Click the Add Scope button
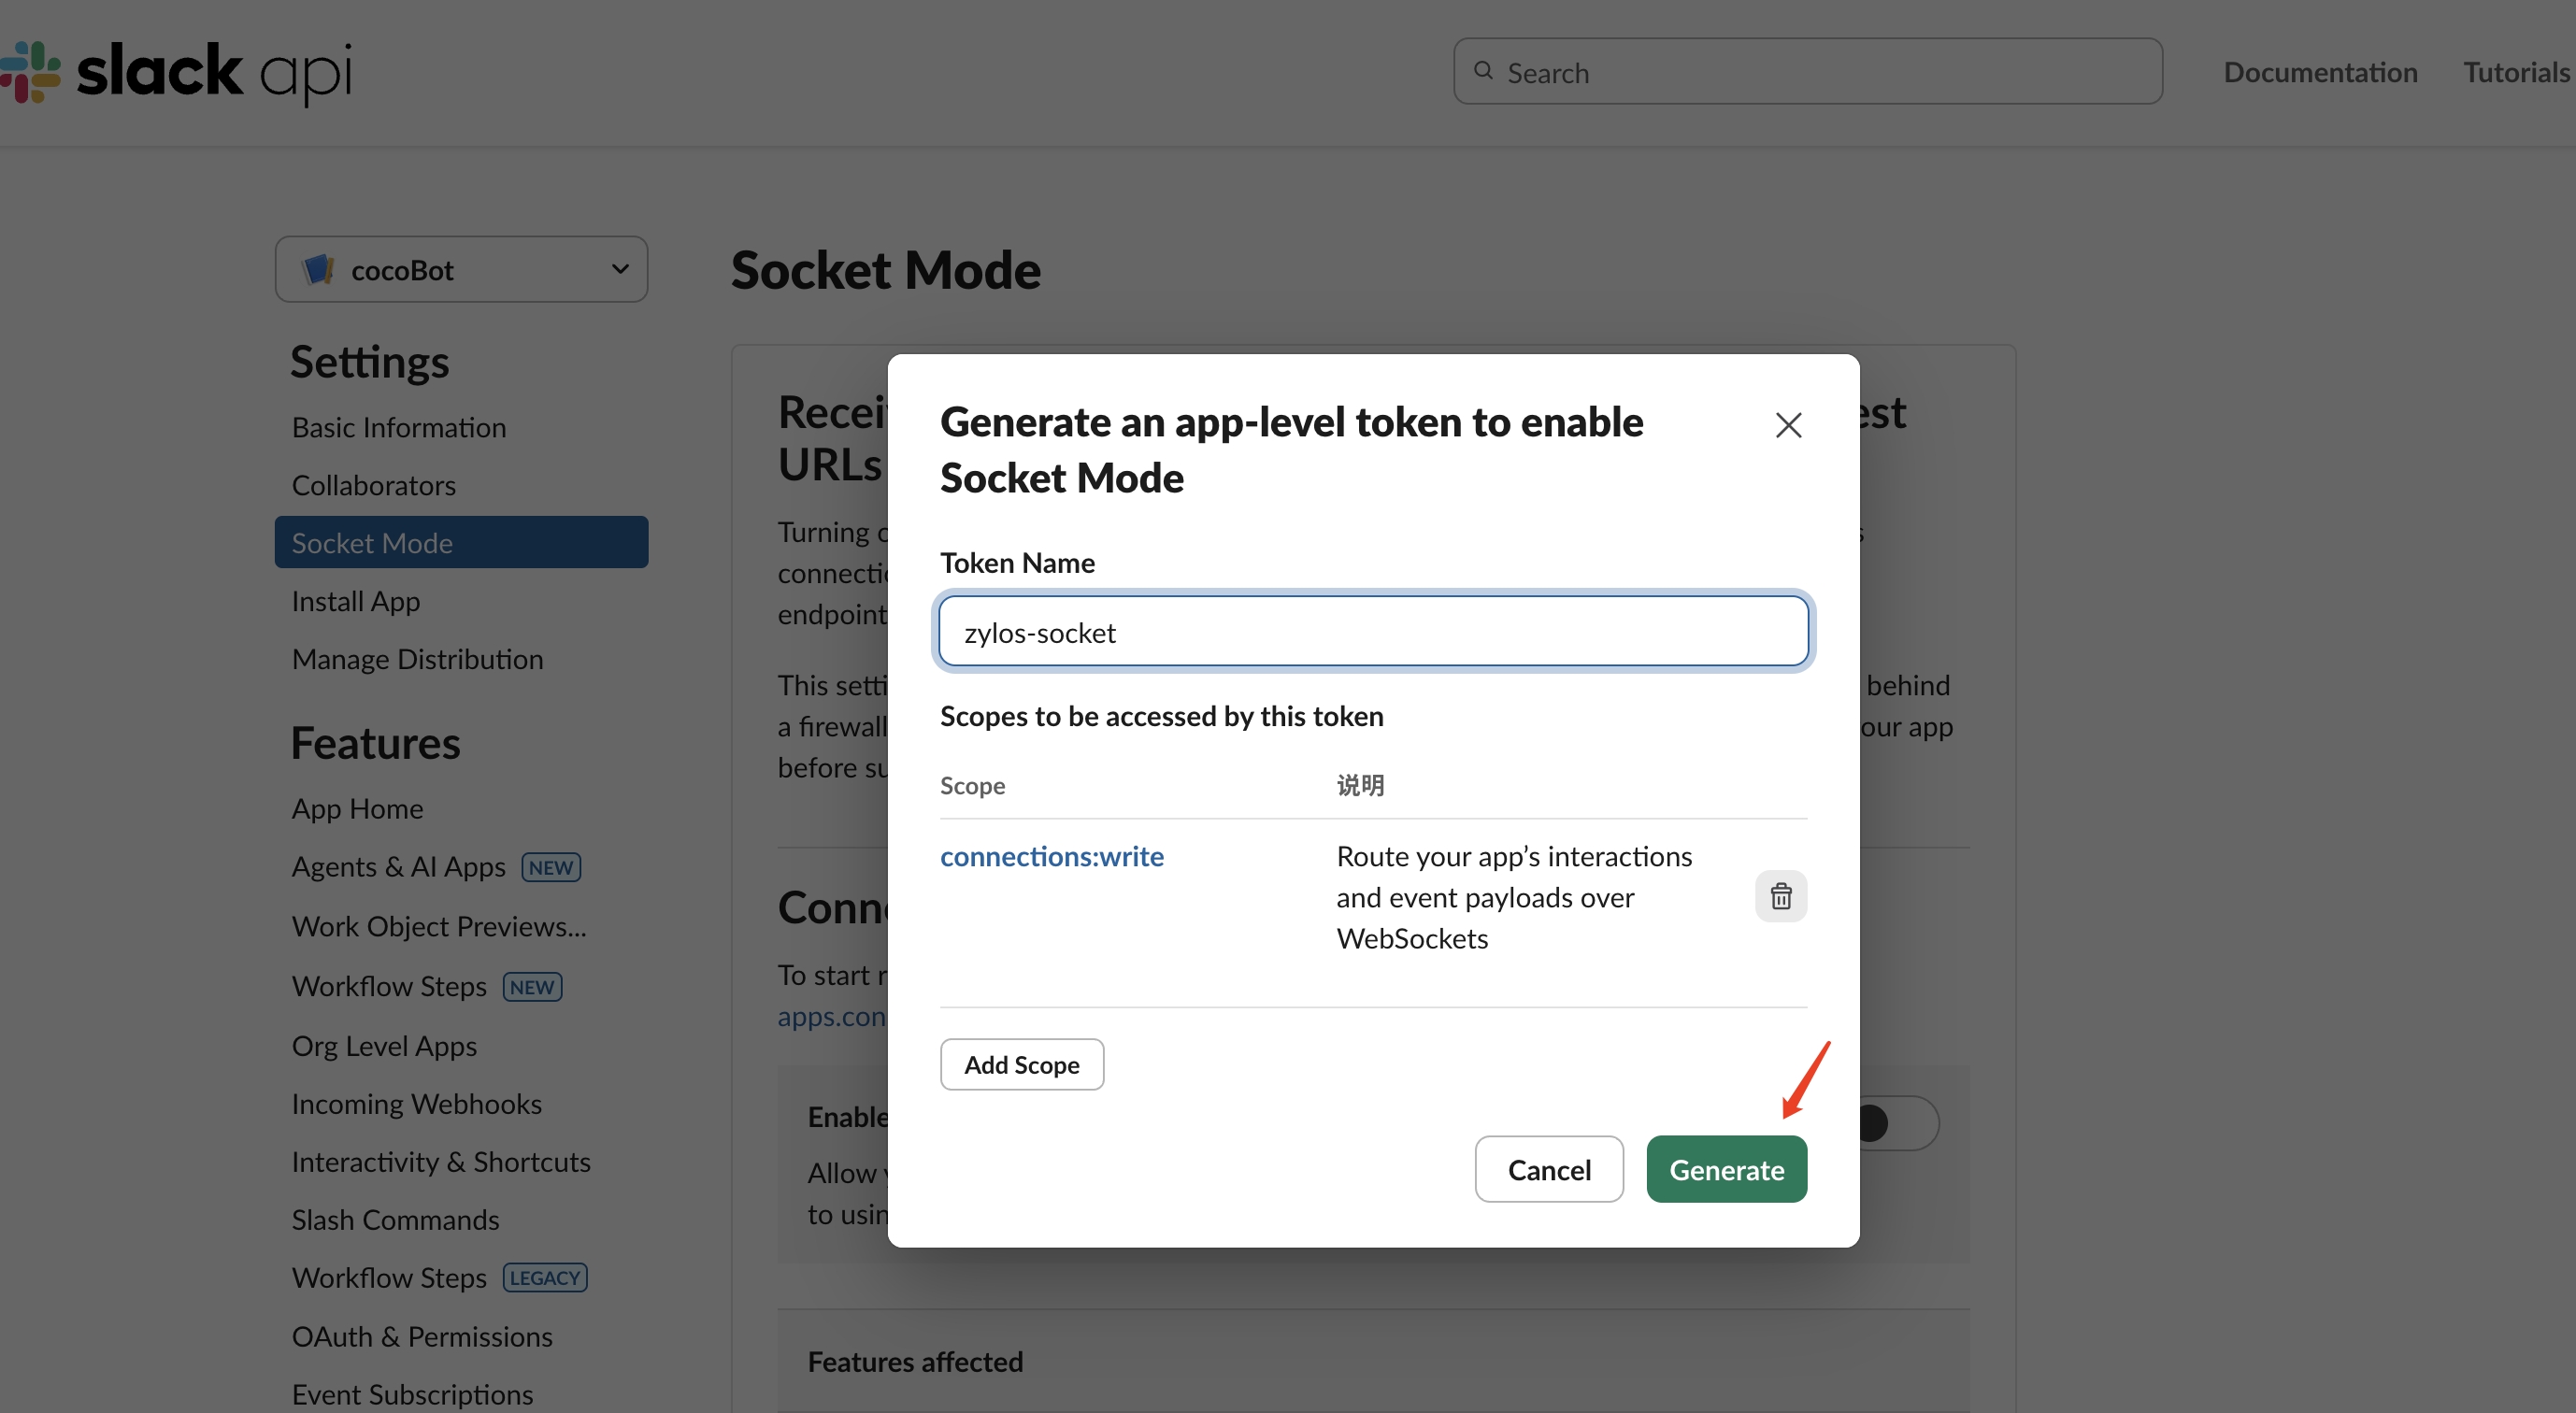Screen dimensions: 2576x1413 1021,1064
